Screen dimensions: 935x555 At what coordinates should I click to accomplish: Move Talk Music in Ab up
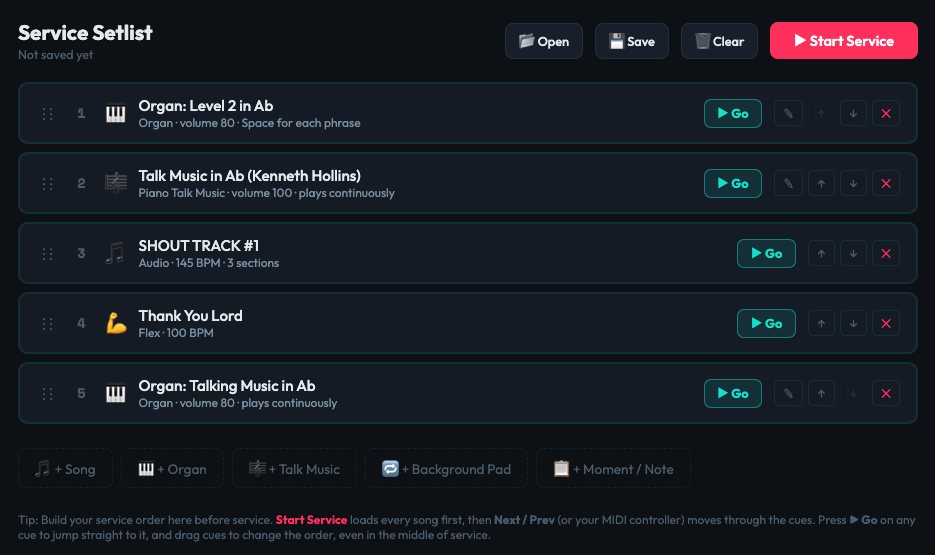pos(821,183)
